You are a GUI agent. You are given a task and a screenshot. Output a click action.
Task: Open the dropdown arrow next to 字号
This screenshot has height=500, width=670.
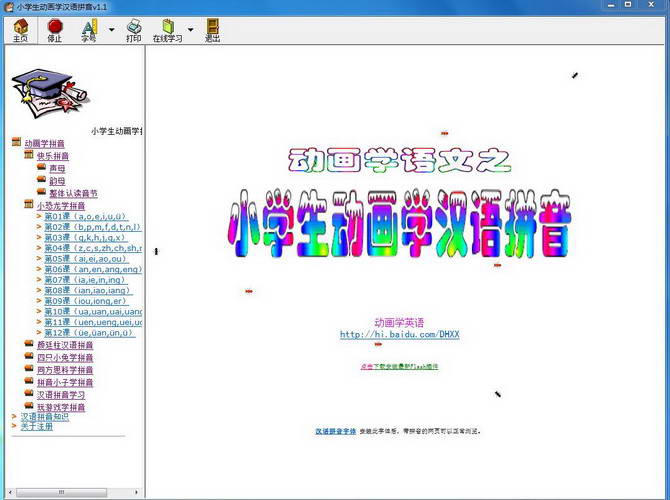click(111, 31)
